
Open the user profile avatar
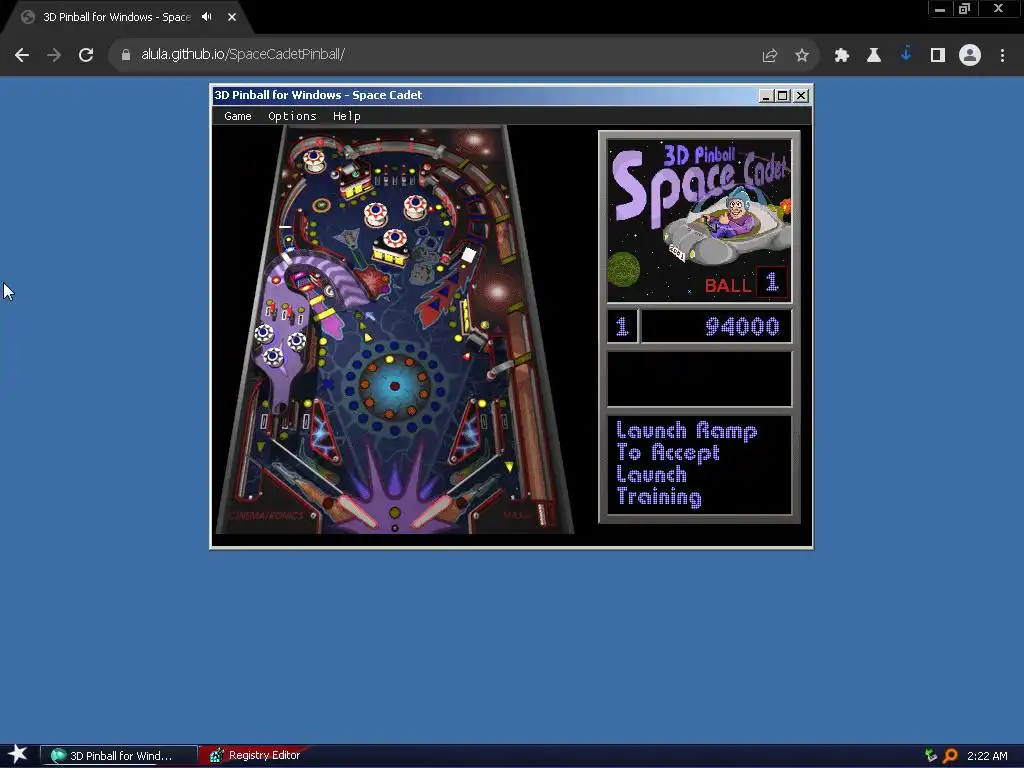[x=970, y=56]
